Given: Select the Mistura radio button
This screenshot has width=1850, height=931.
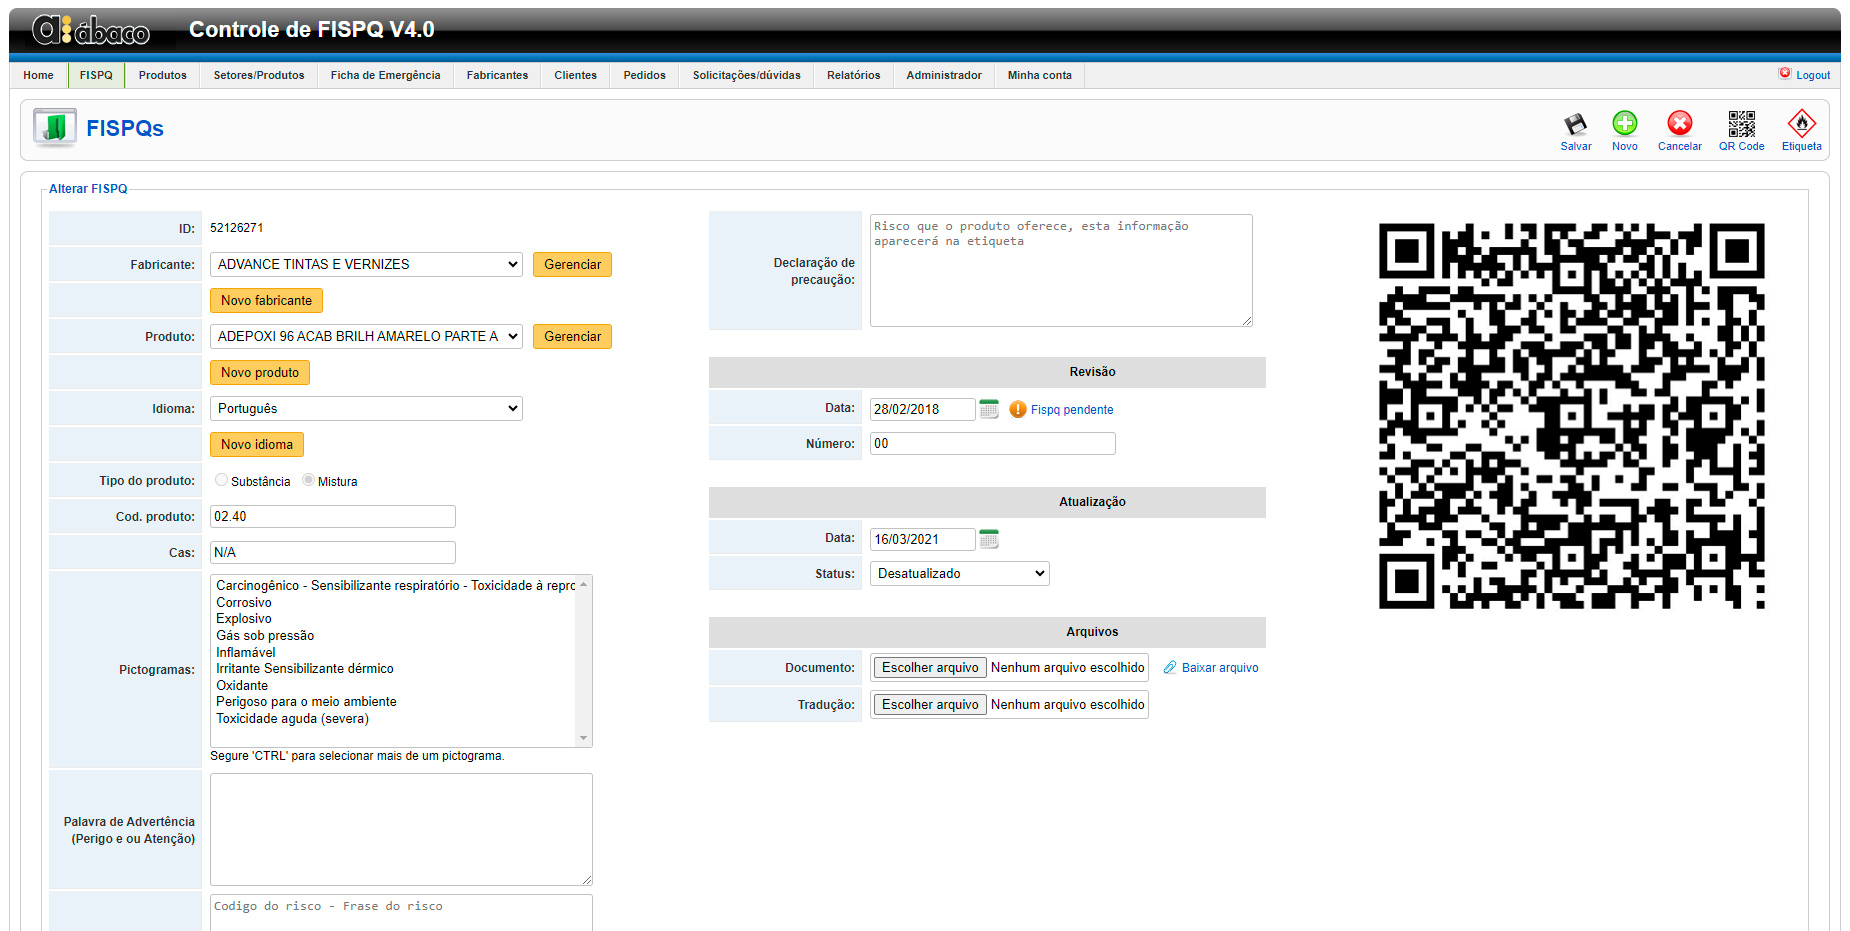Looking at the screenshot, I should coord(308,480).
